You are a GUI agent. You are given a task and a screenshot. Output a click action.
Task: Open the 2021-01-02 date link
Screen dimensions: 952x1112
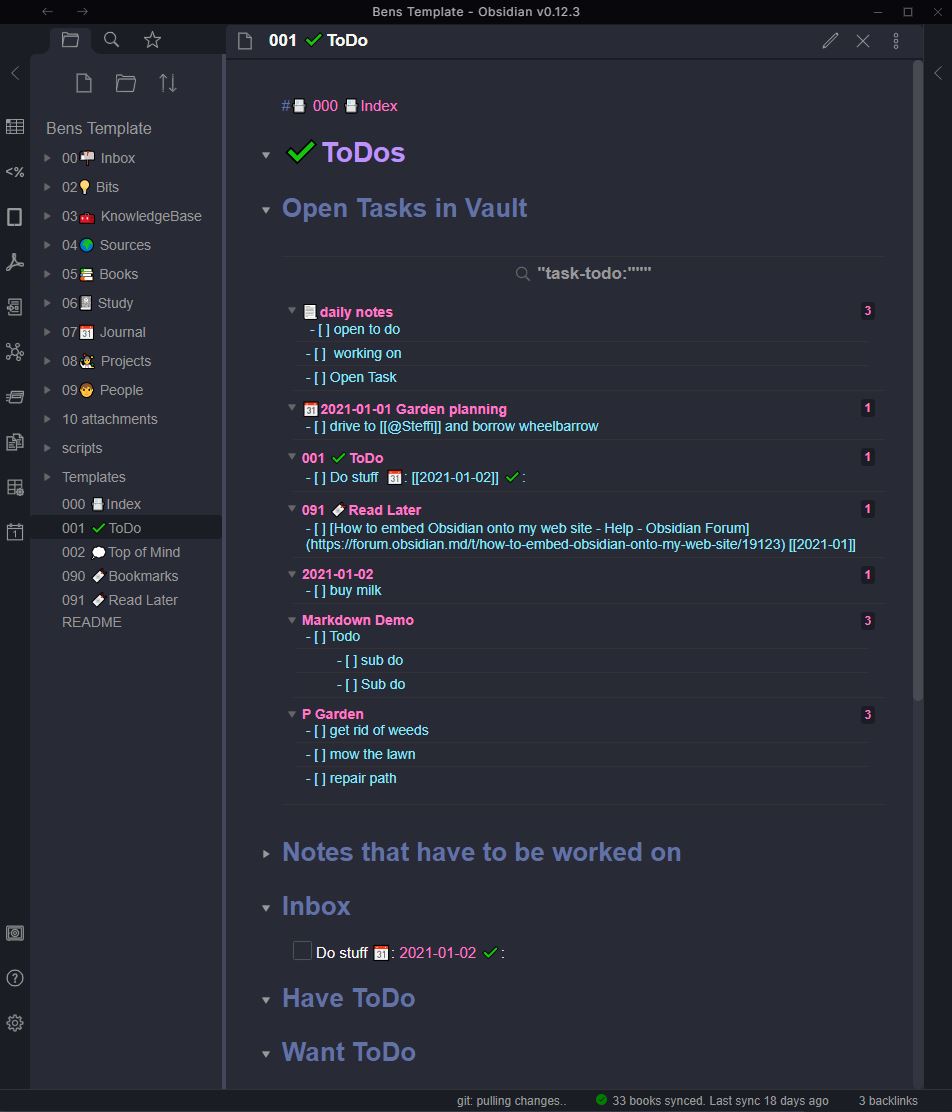pyautogui.click(x=437, y=953)
